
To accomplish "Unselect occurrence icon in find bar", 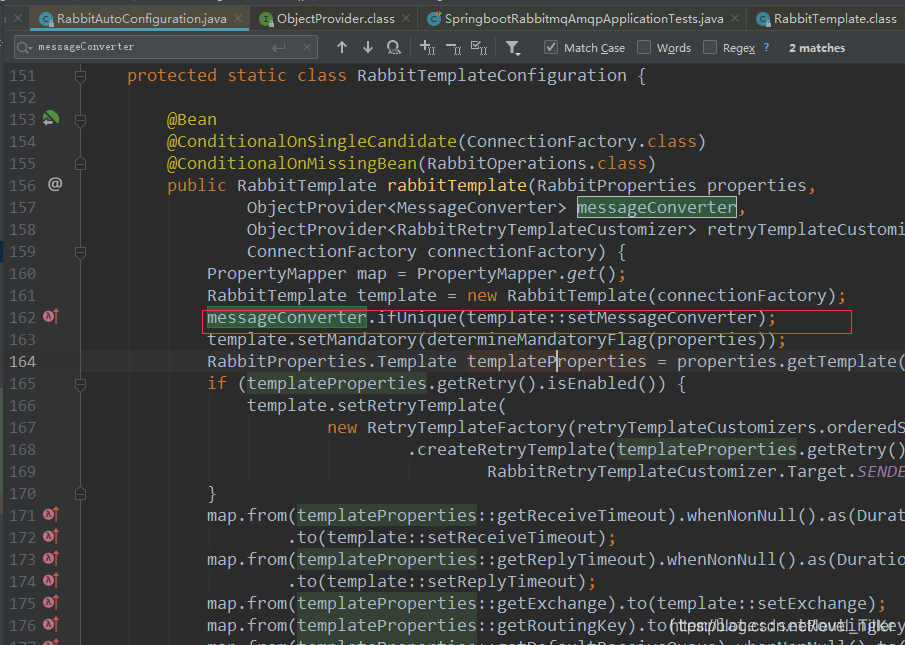I will point(453,47).
